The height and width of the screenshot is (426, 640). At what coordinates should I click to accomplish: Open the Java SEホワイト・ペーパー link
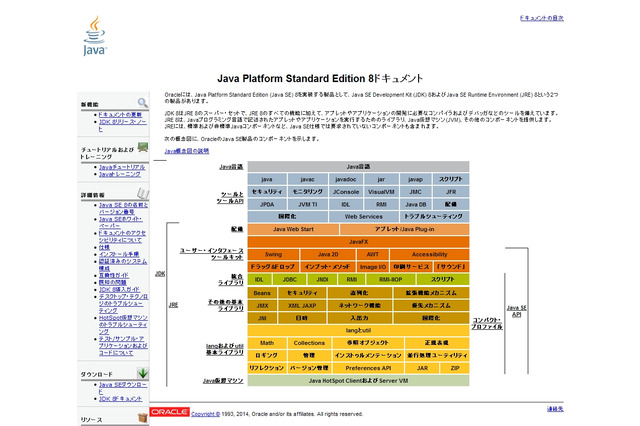[x=120, y=222]
